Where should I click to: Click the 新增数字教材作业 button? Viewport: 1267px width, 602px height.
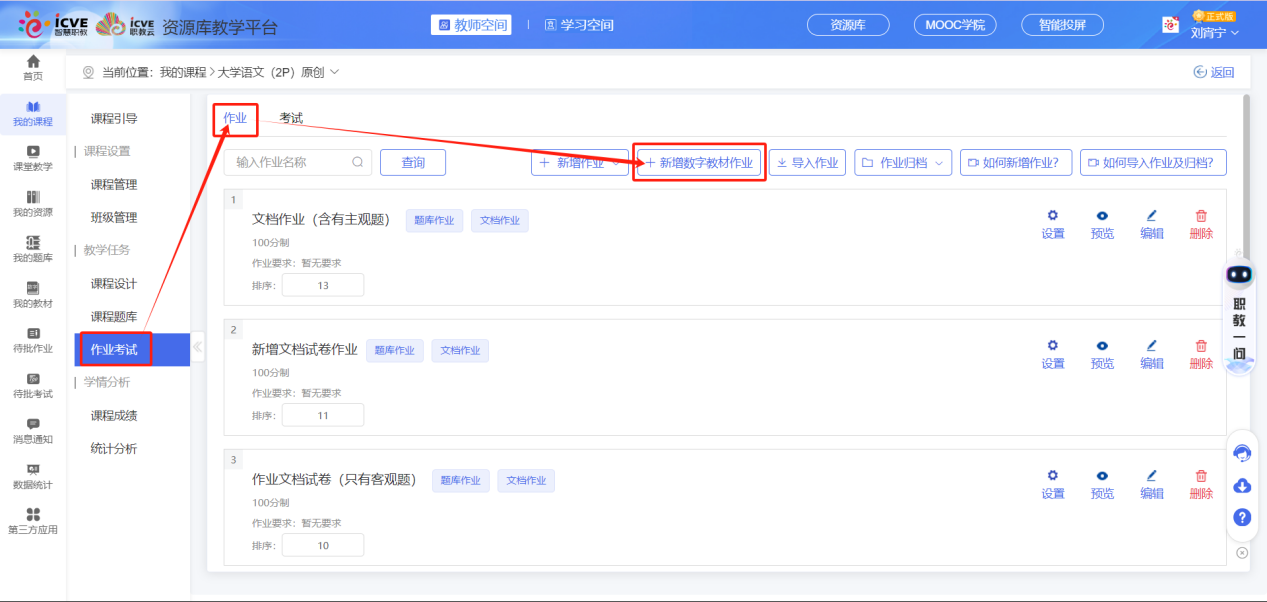(x=699, y=163)
